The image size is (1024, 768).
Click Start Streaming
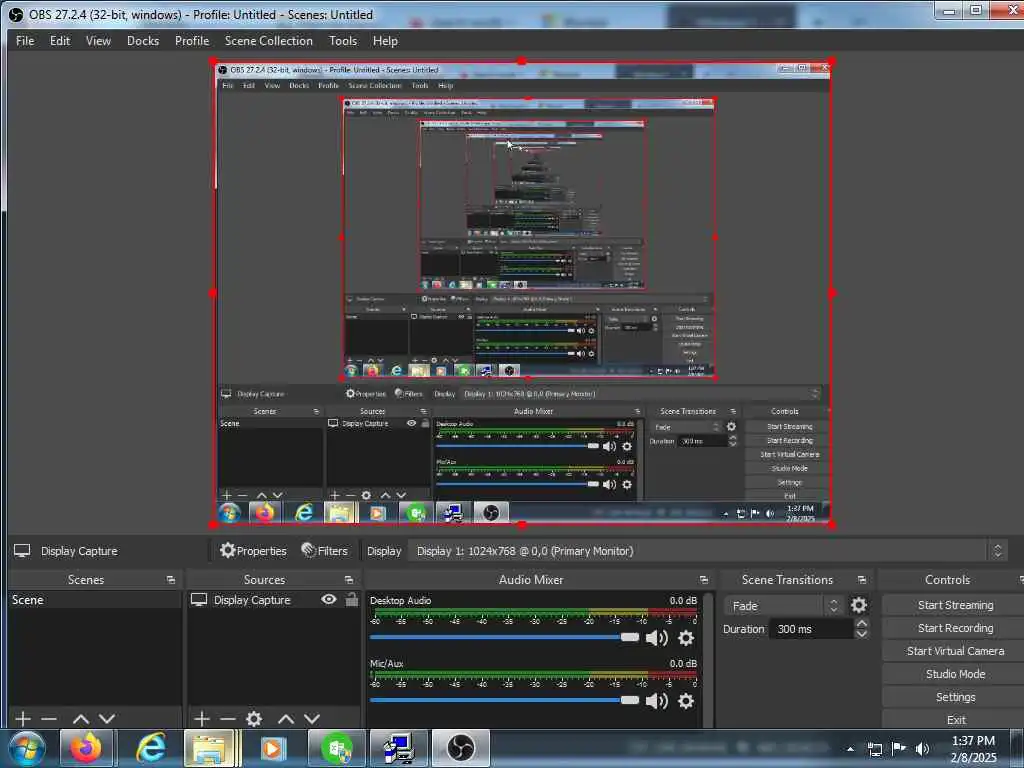click(955, 605)
